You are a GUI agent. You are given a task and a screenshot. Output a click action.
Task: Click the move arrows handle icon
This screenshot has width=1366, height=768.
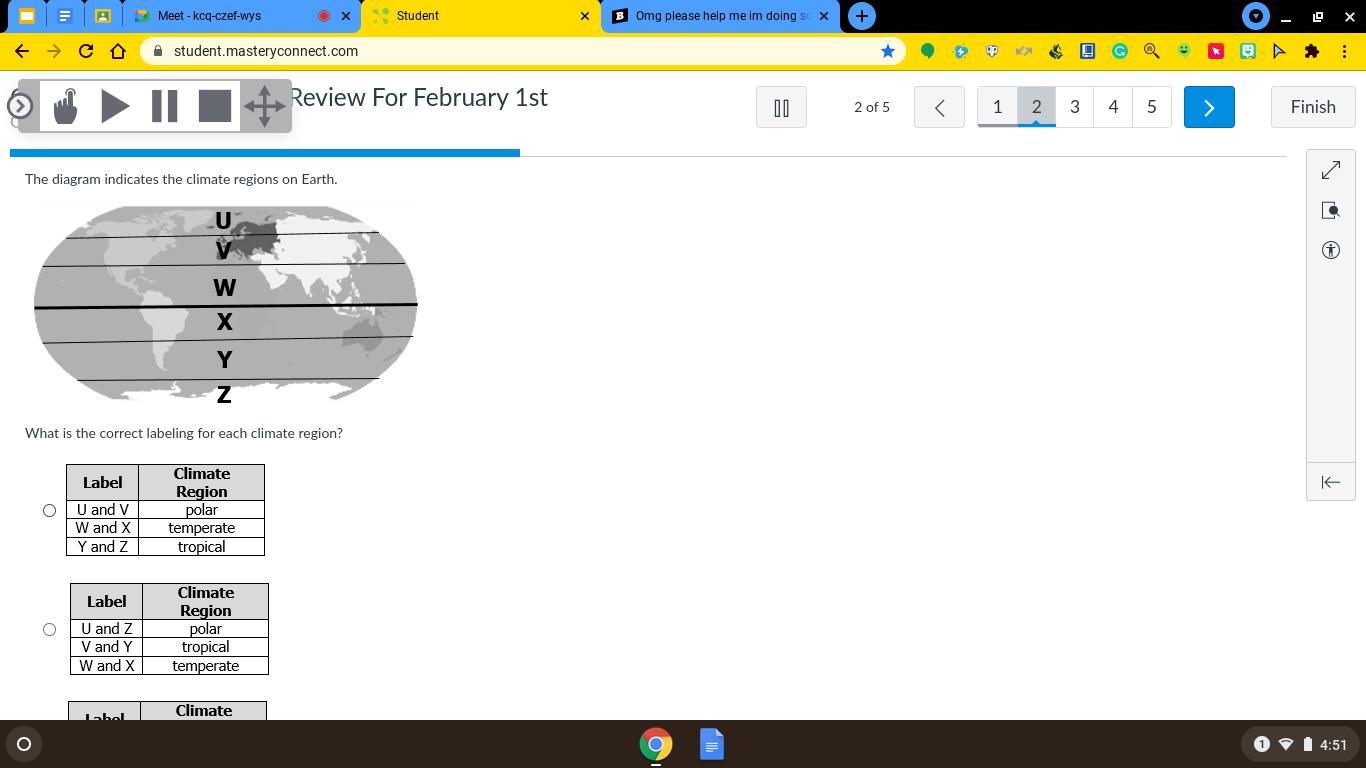pyautogui.click(x=265, y=106)
